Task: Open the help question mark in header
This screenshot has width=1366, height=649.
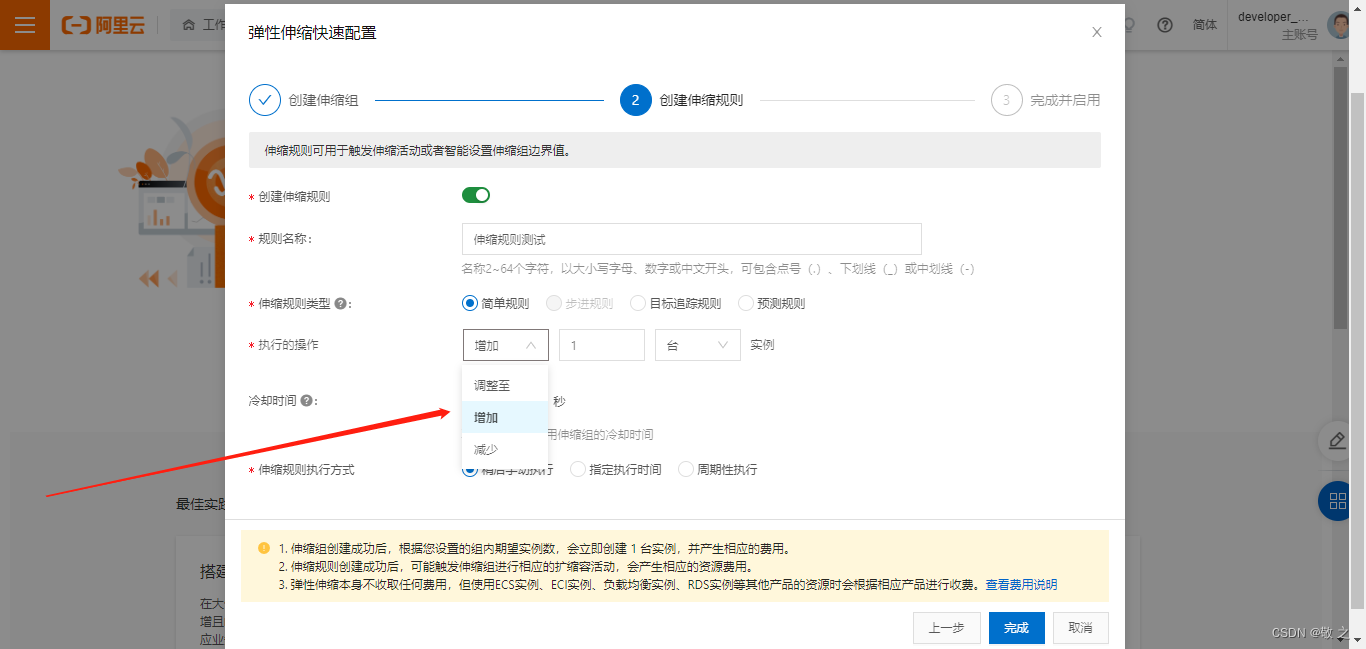Action: click(1164, 26)
